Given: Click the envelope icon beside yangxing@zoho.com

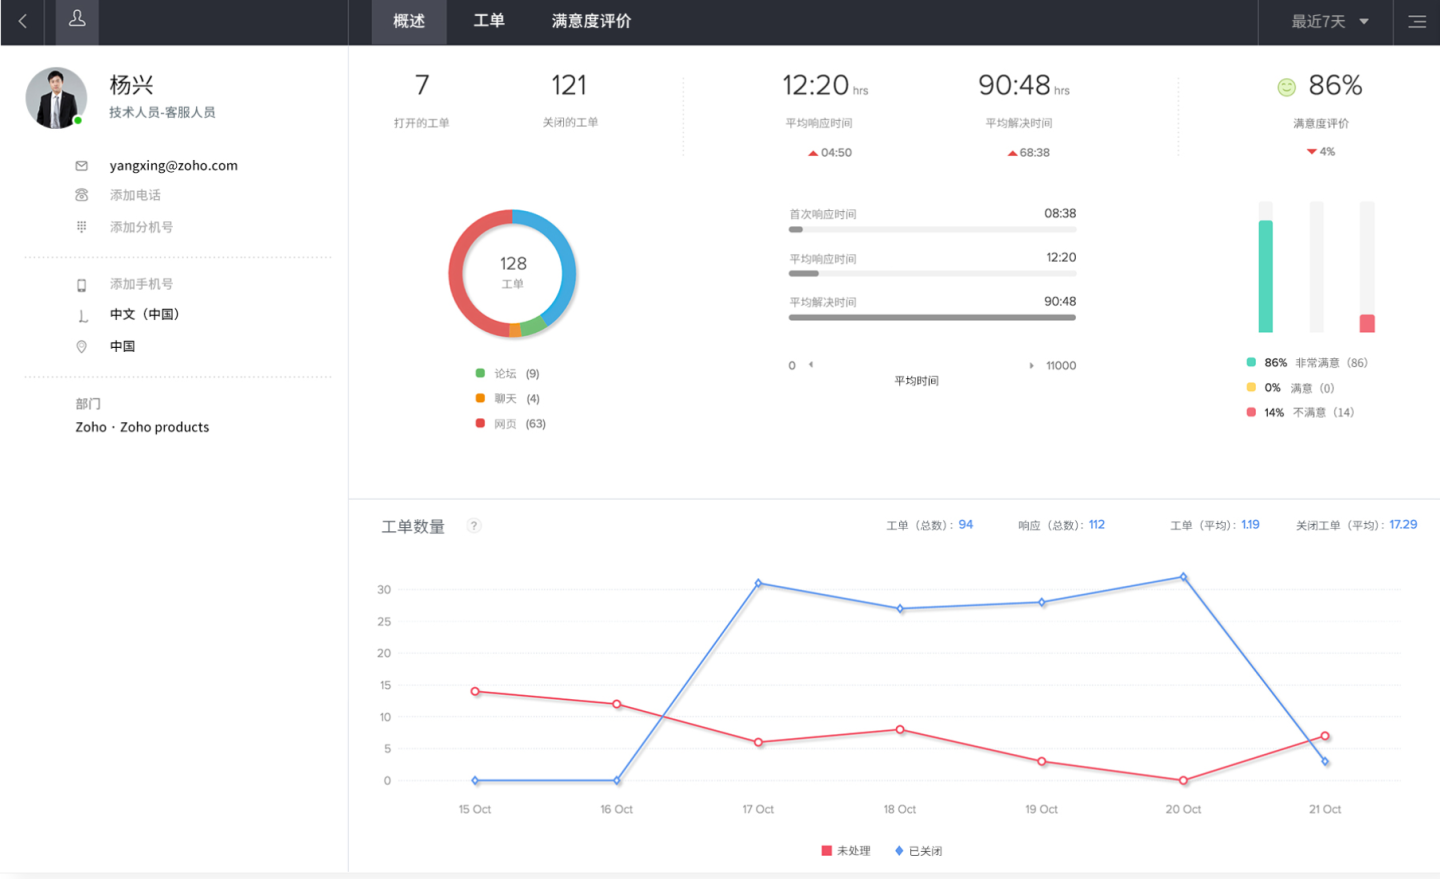Looking at the screenshot, I should [82, 166].
